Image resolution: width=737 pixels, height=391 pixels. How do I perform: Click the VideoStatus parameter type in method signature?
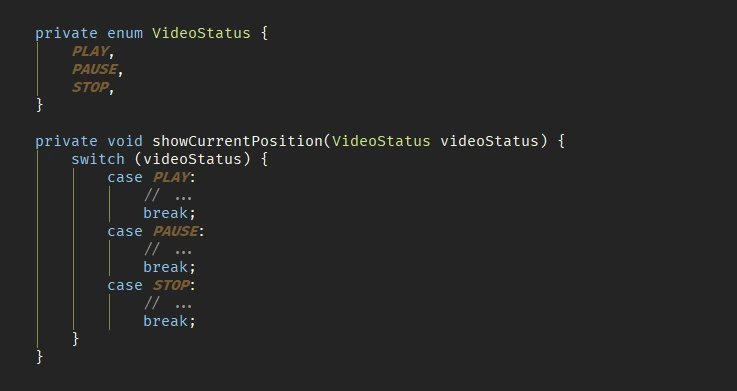381,141
